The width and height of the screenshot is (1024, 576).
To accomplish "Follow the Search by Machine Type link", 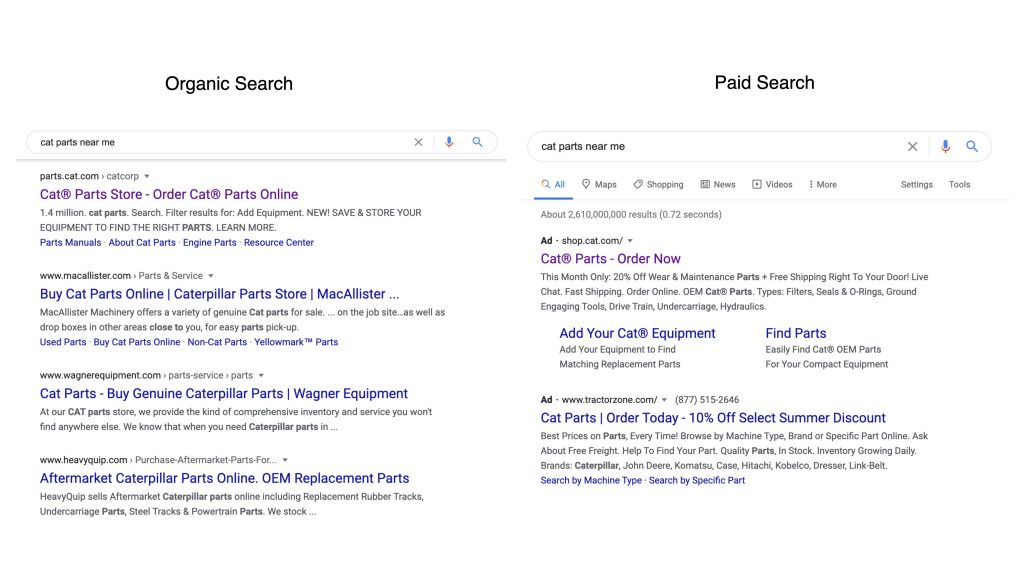I will tap(591, 481).
